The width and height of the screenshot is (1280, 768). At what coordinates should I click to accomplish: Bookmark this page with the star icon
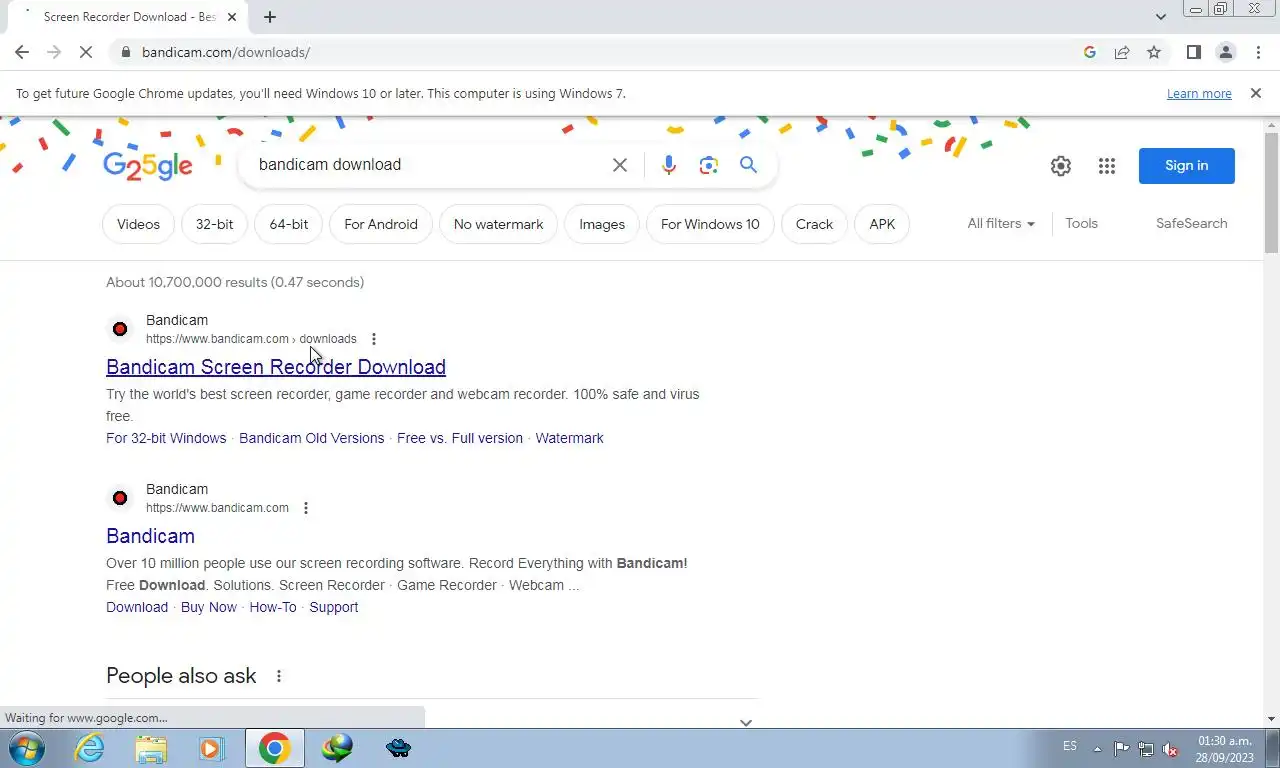click(1154, 52)
